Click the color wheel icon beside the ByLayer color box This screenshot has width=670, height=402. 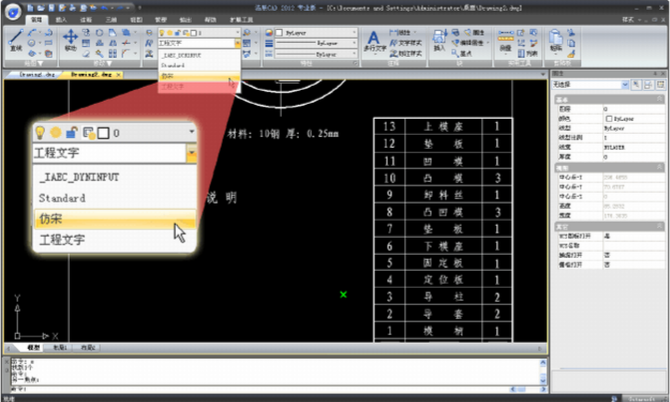click(269, 32)
